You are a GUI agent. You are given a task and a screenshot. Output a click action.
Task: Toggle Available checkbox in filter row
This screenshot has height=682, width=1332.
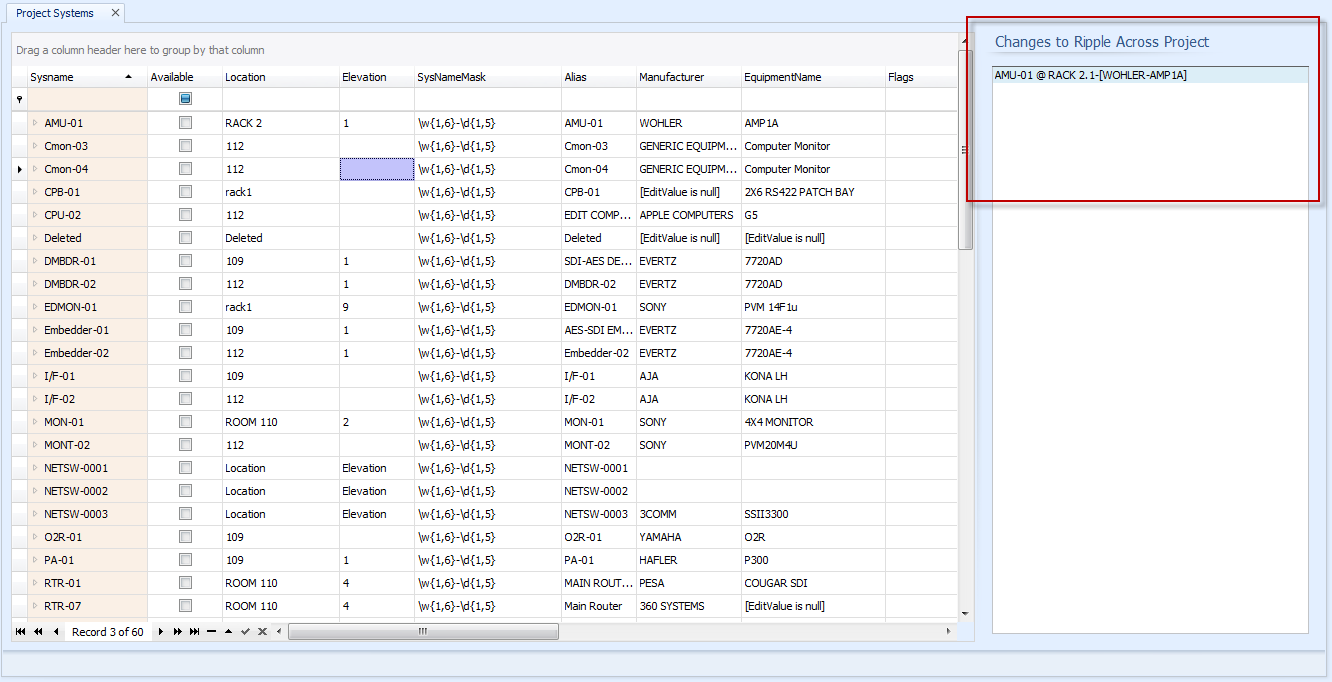[x=185, y=98]
